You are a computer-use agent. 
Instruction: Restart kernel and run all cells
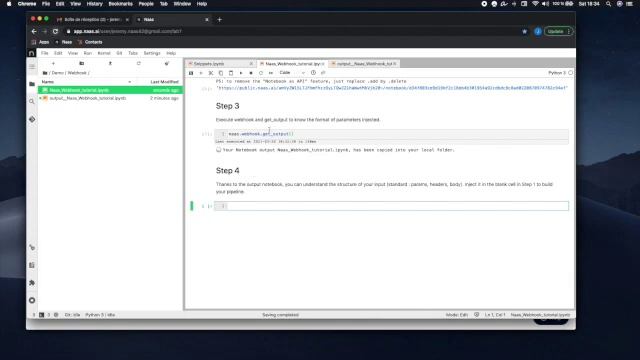click(x=271, y=73)
